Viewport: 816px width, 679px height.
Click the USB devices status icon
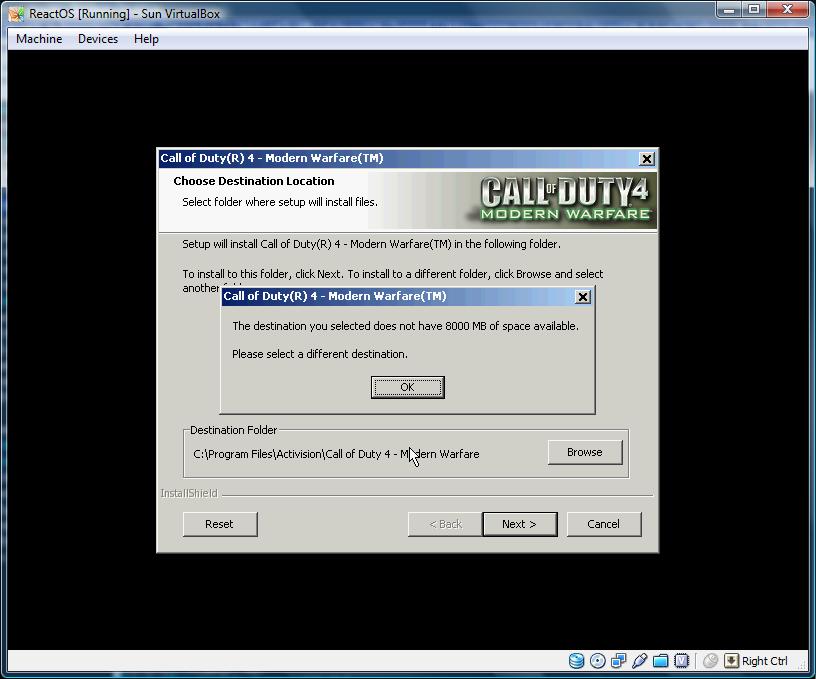(x=640, y=661)
